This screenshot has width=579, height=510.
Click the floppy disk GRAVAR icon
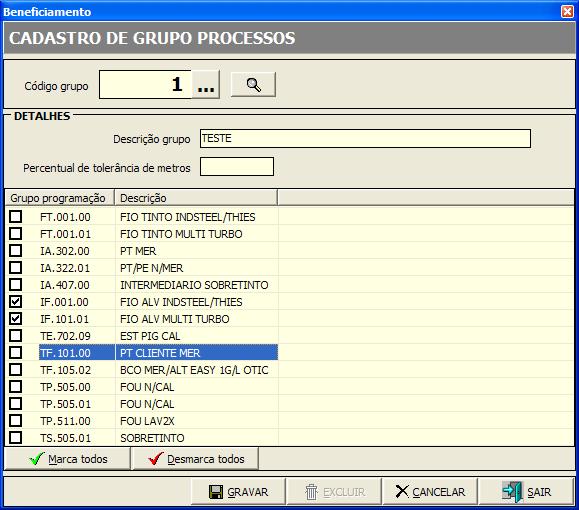216,492
